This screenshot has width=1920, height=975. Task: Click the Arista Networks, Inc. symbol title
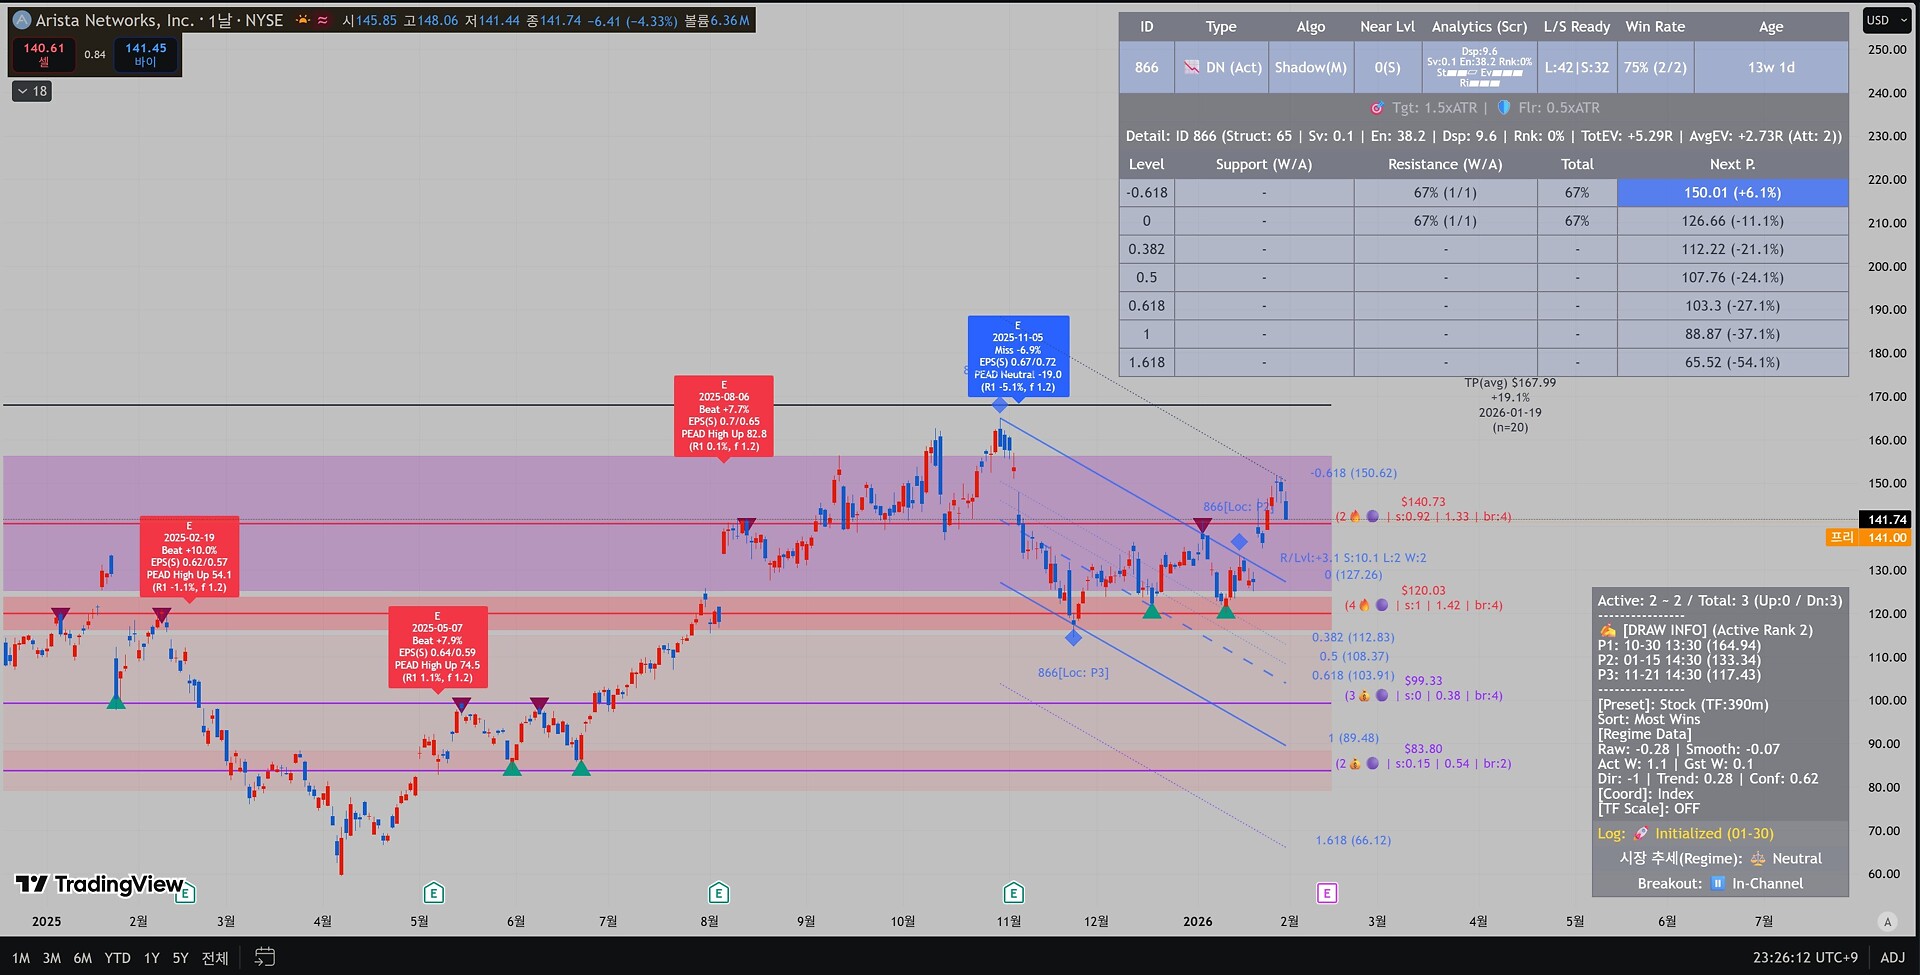(115, 20)
